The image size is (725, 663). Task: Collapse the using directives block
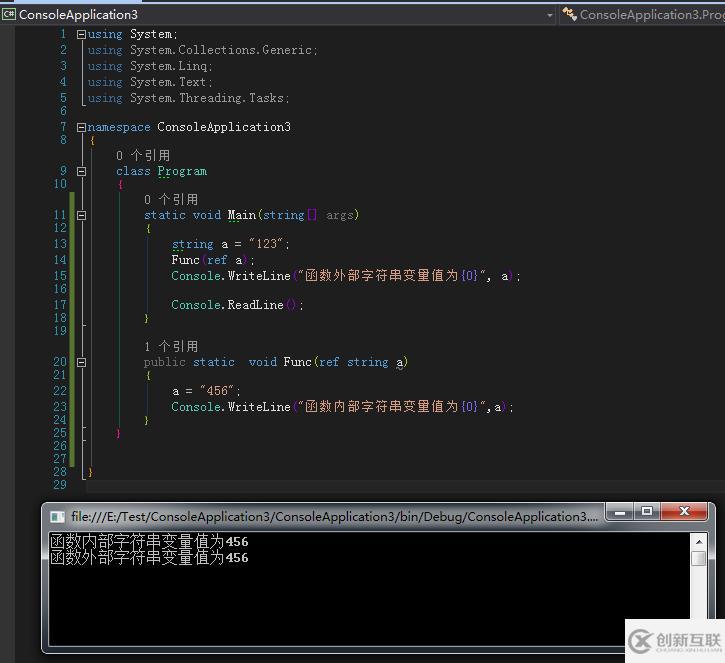point(81,34)
